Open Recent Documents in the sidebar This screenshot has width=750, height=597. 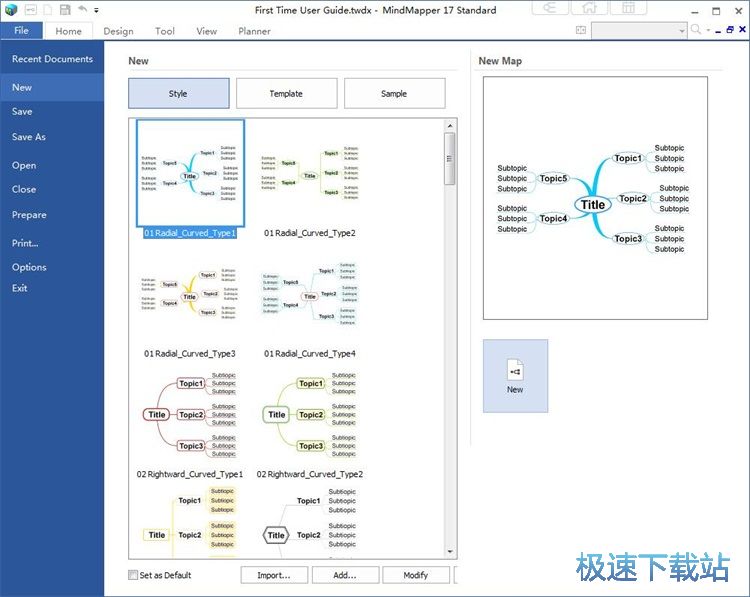click(52, 59)
